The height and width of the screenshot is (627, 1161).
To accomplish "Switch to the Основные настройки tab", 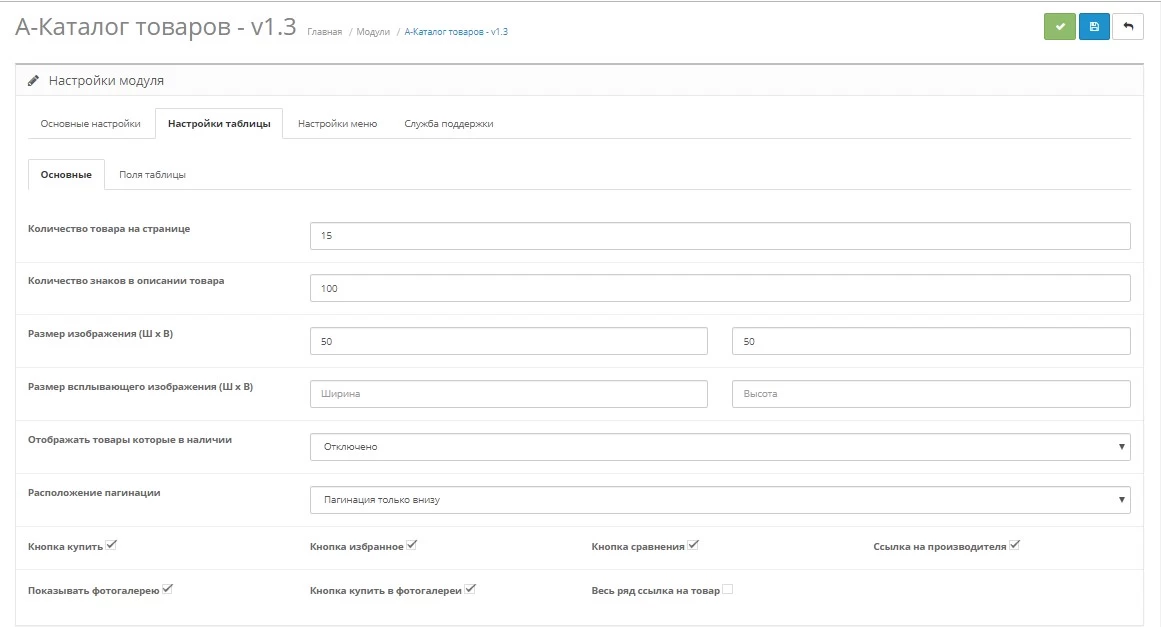I will [90, 124].
